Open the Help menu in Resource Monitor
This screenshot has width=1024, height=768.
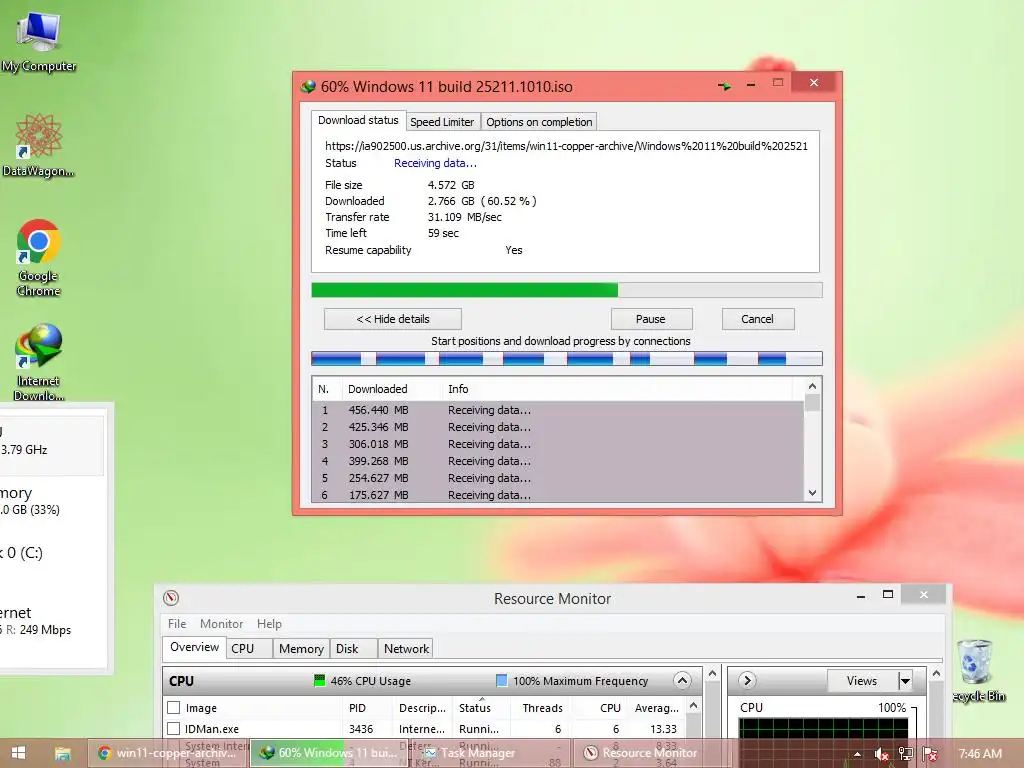coord(269,624)
